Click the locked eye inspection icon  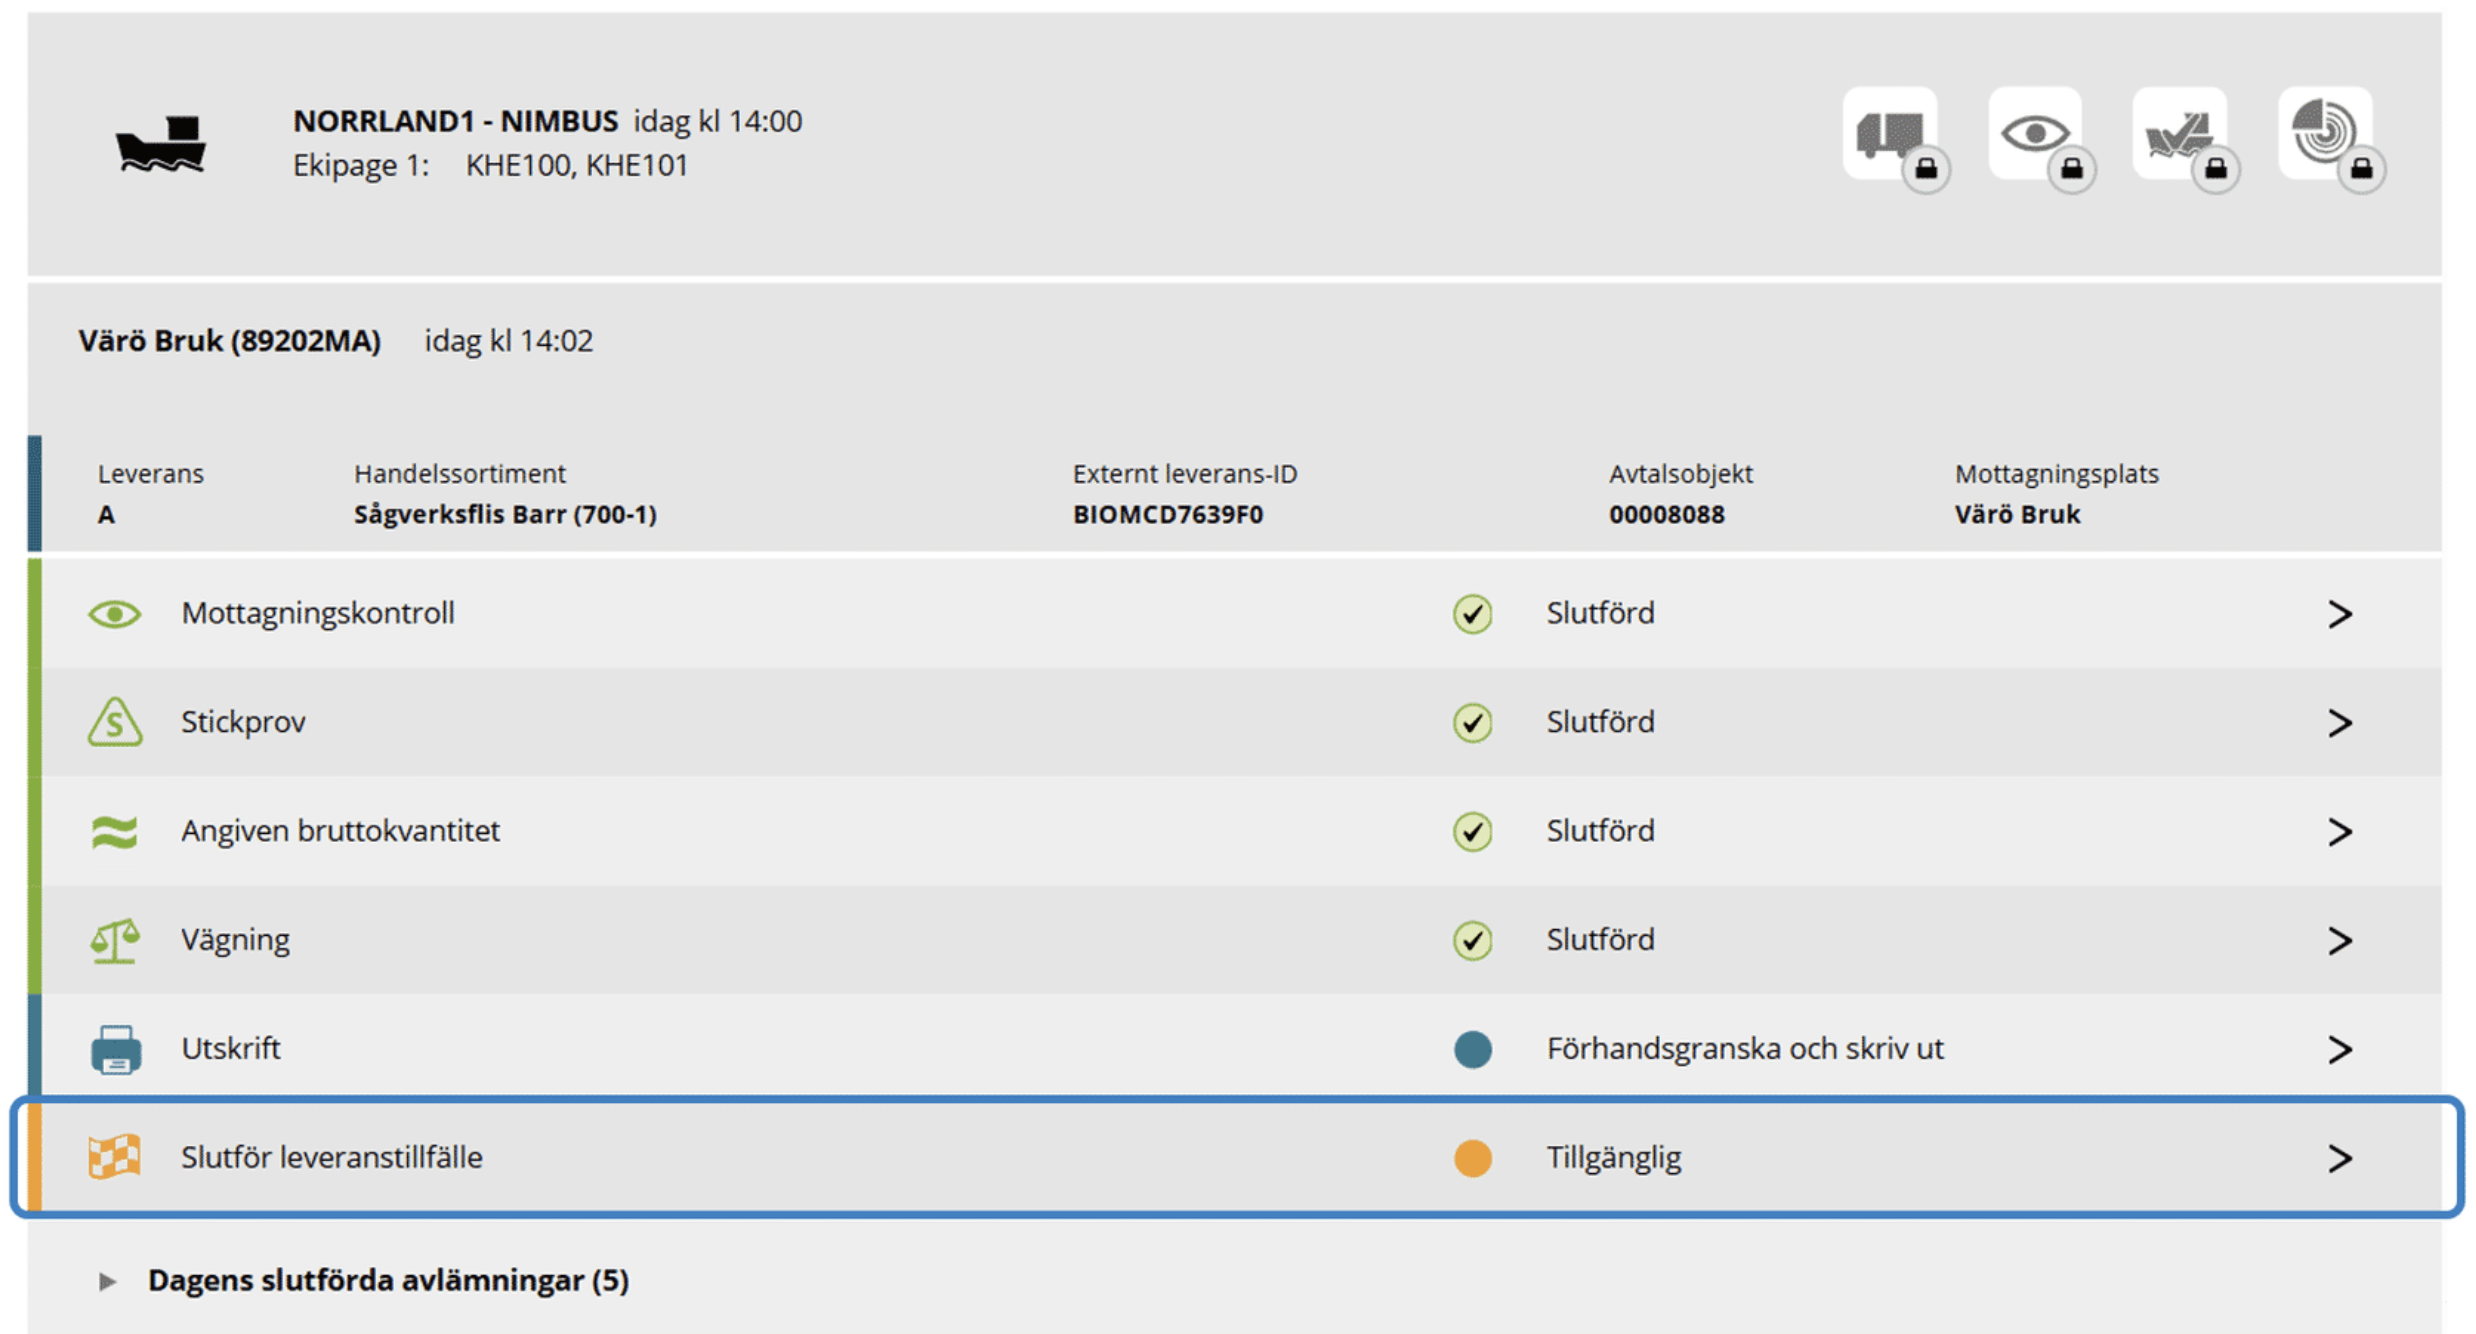2036,135
